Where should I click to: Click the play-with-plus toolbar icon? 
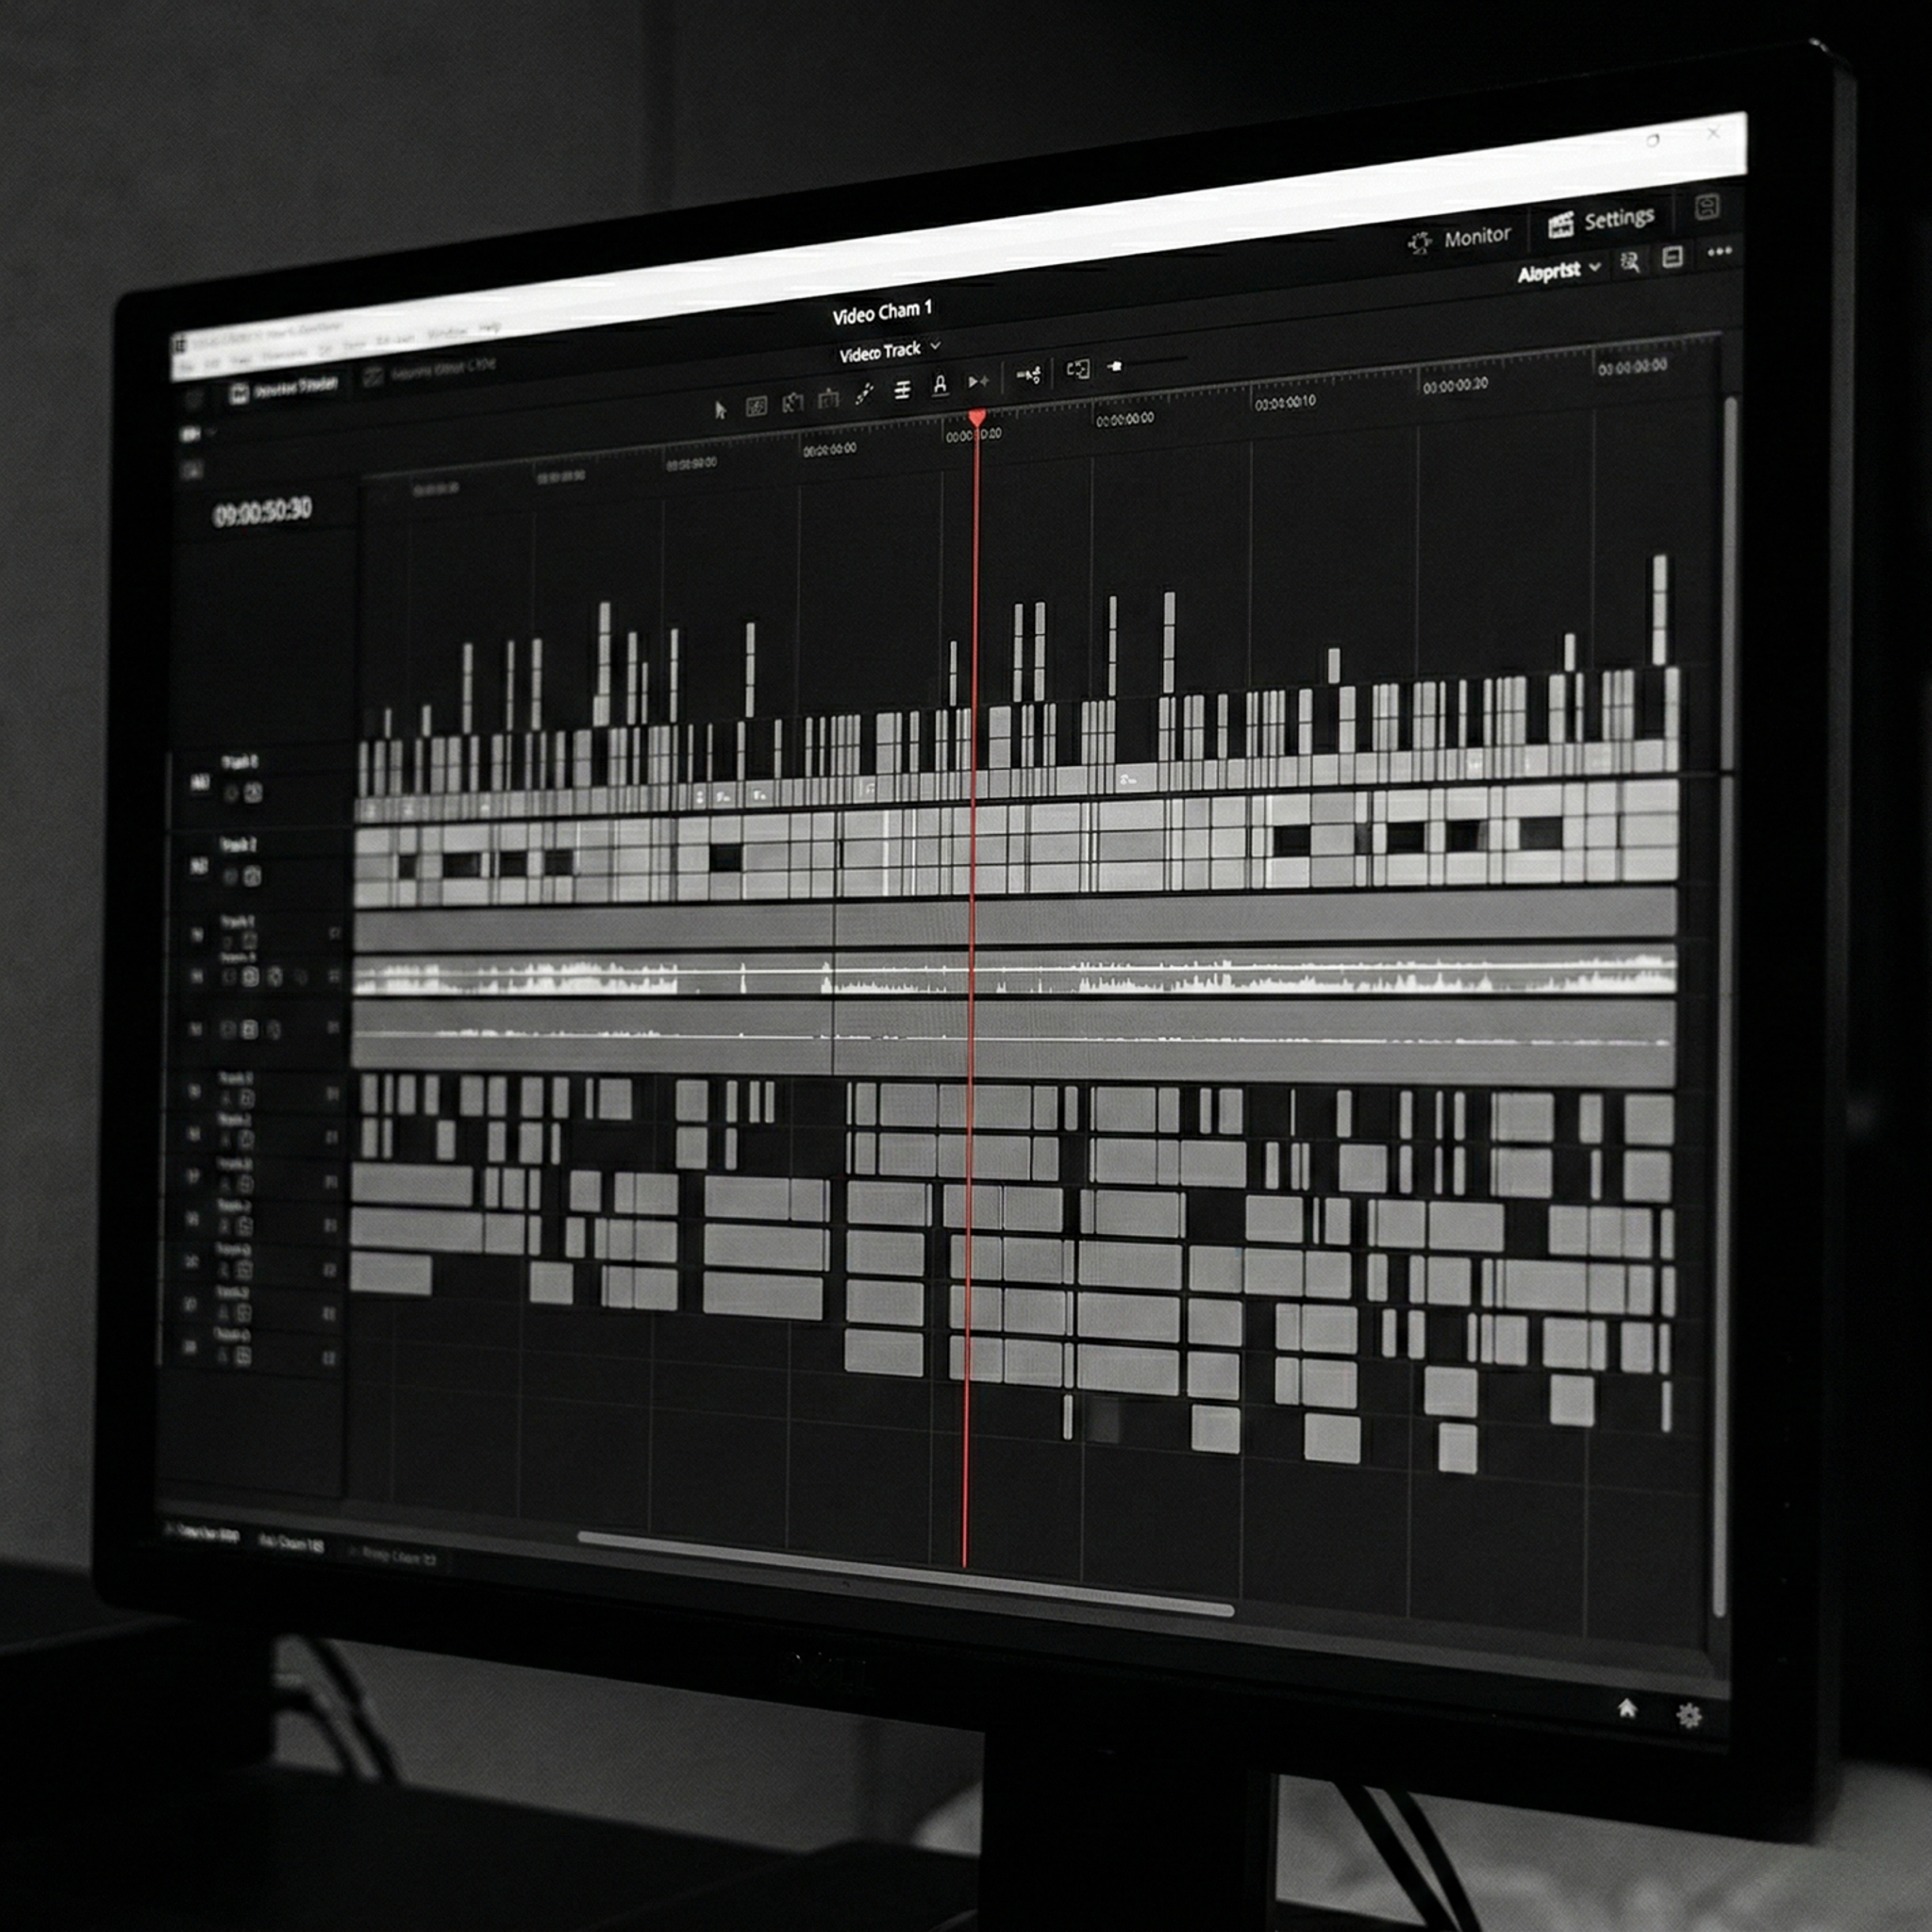pyautogui.click(x=978, y=381)
